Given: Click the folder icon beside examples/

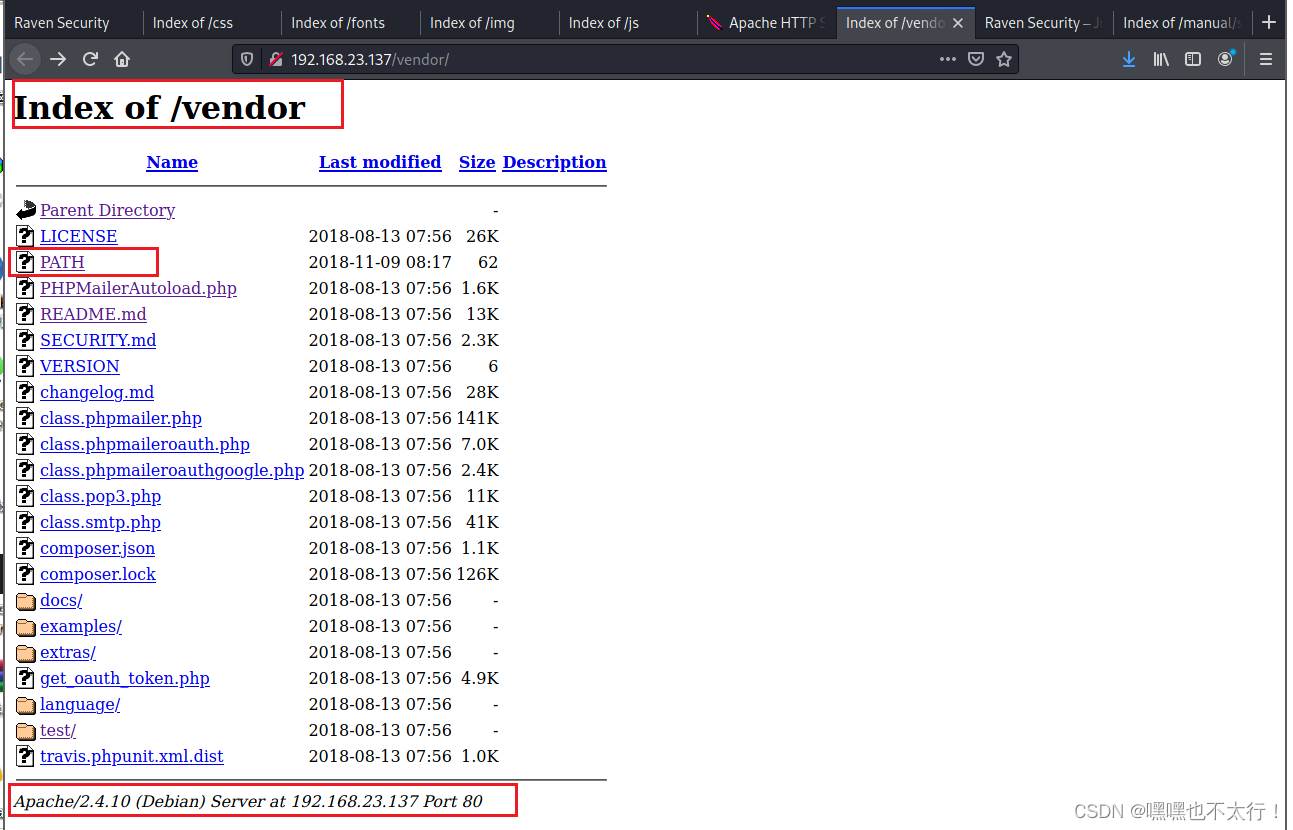Looking at the screenshot, I should (x=26, y=627).
